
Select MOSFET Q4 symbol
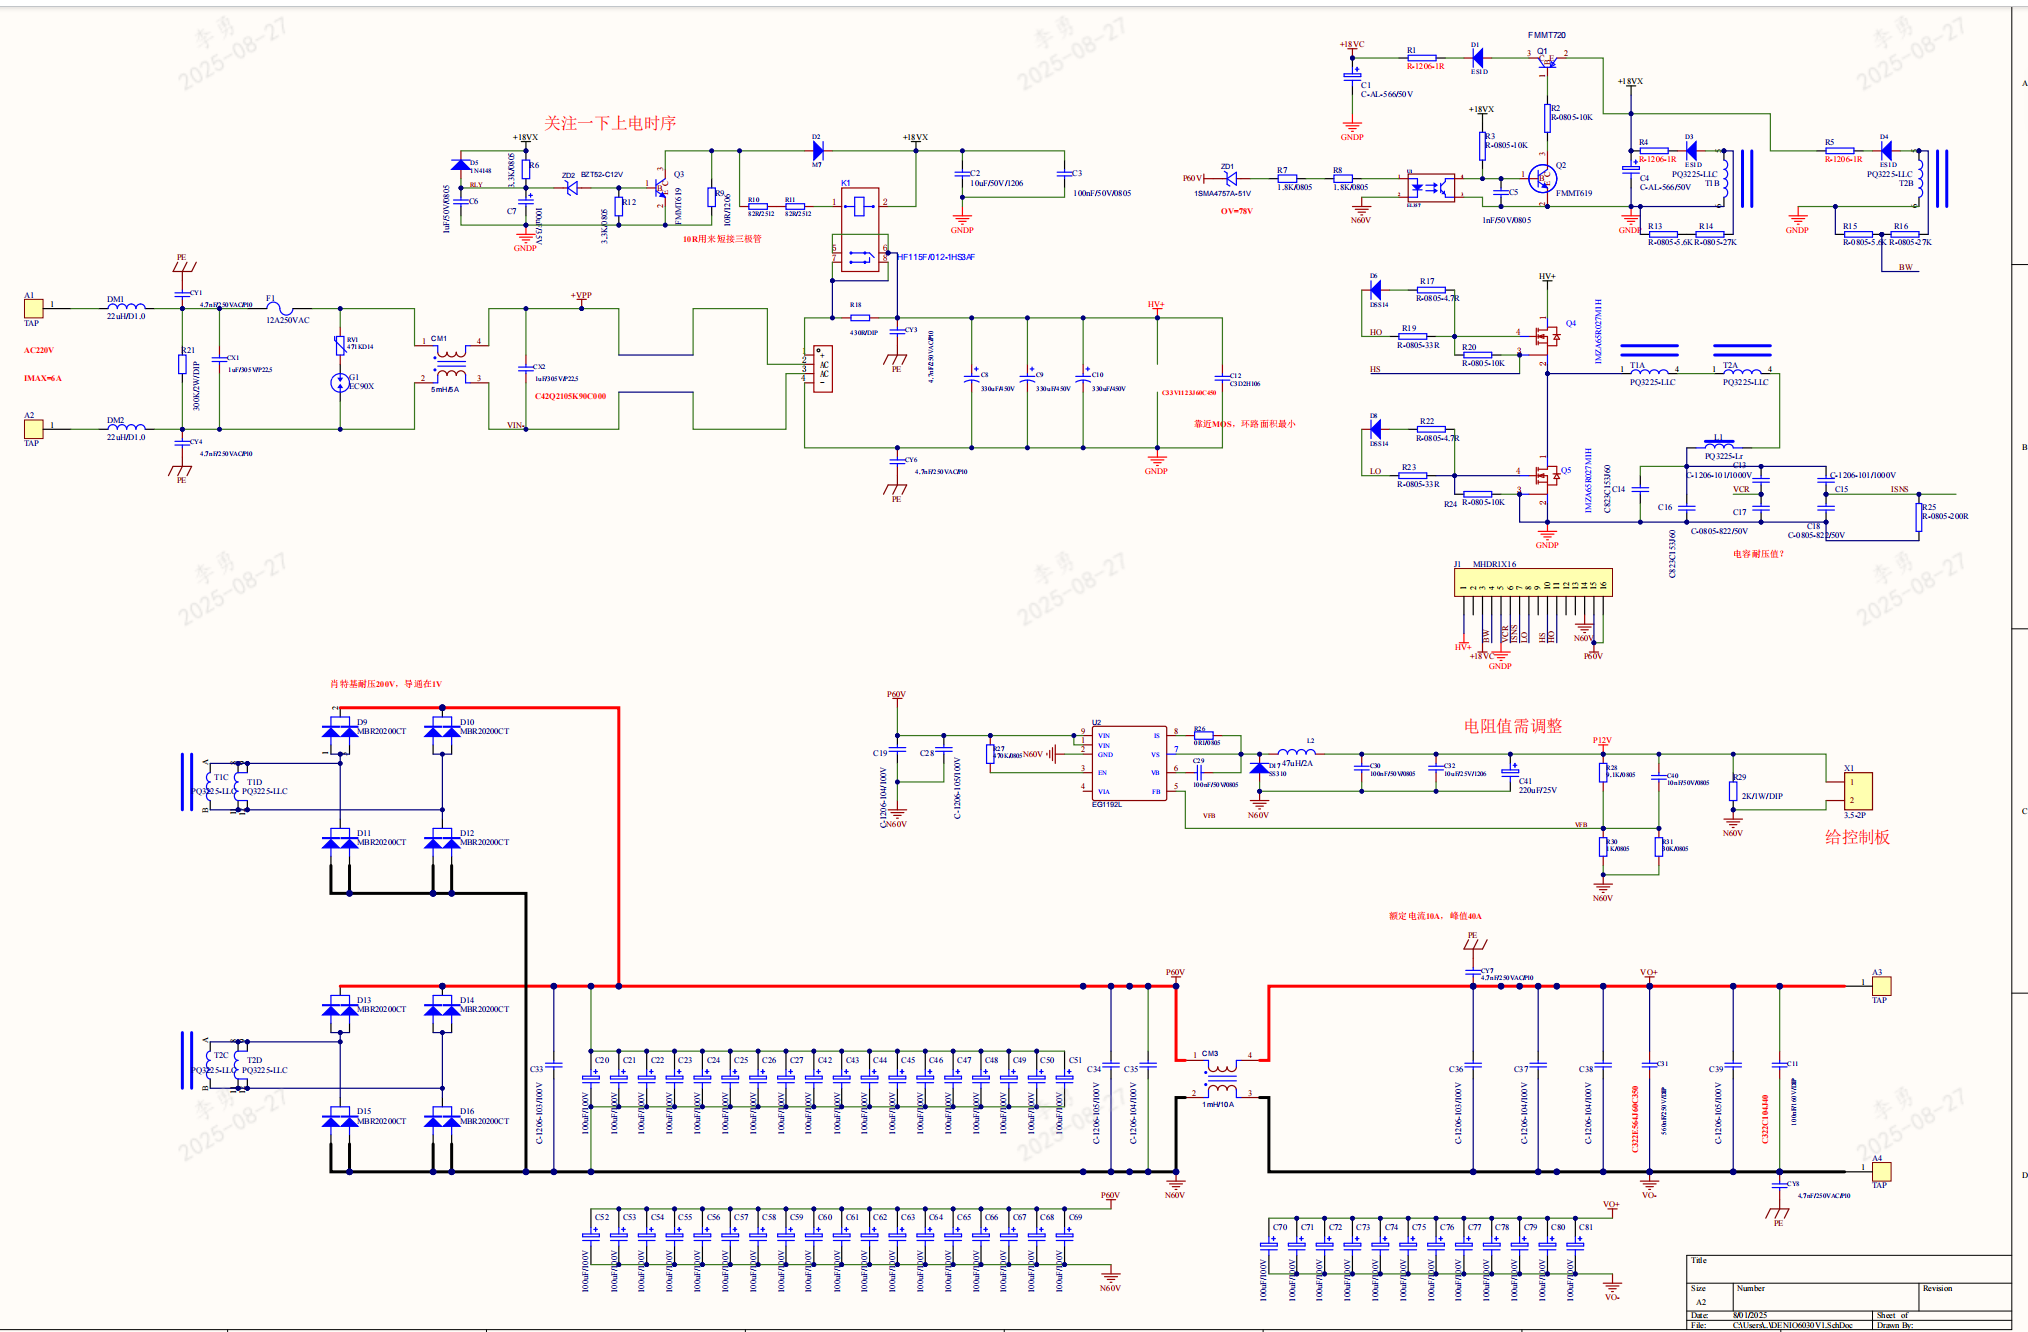point(1546,337)
